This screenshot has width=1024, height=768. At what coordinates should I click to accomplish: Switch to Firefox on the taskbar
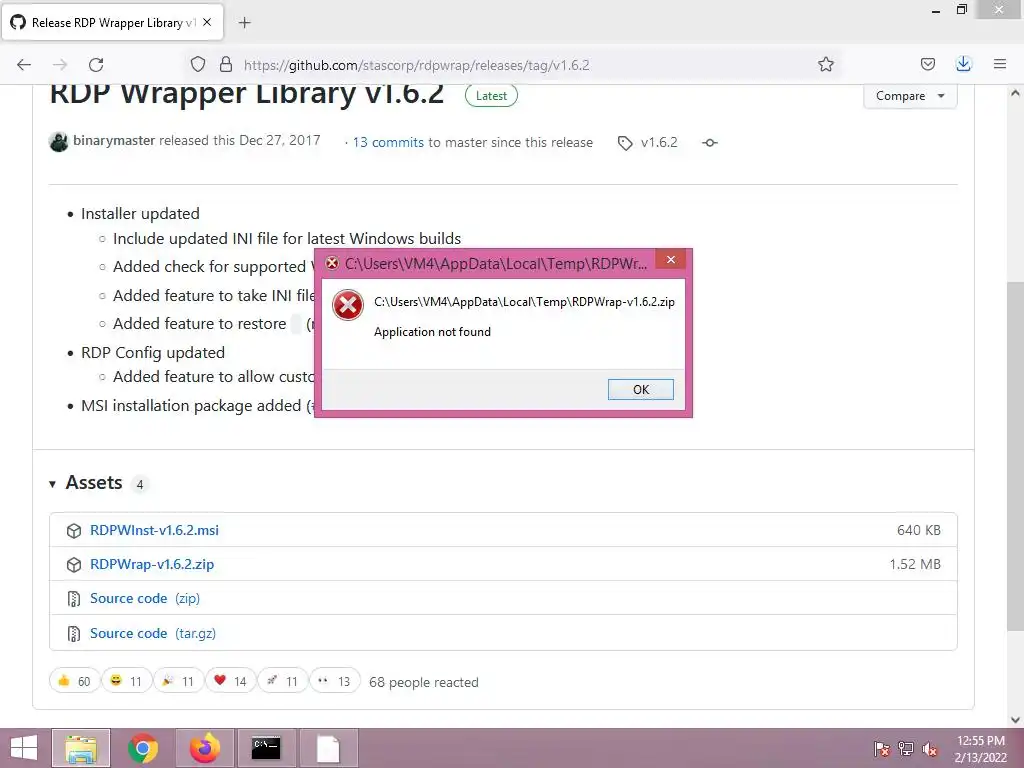click(x=204, y=748)
